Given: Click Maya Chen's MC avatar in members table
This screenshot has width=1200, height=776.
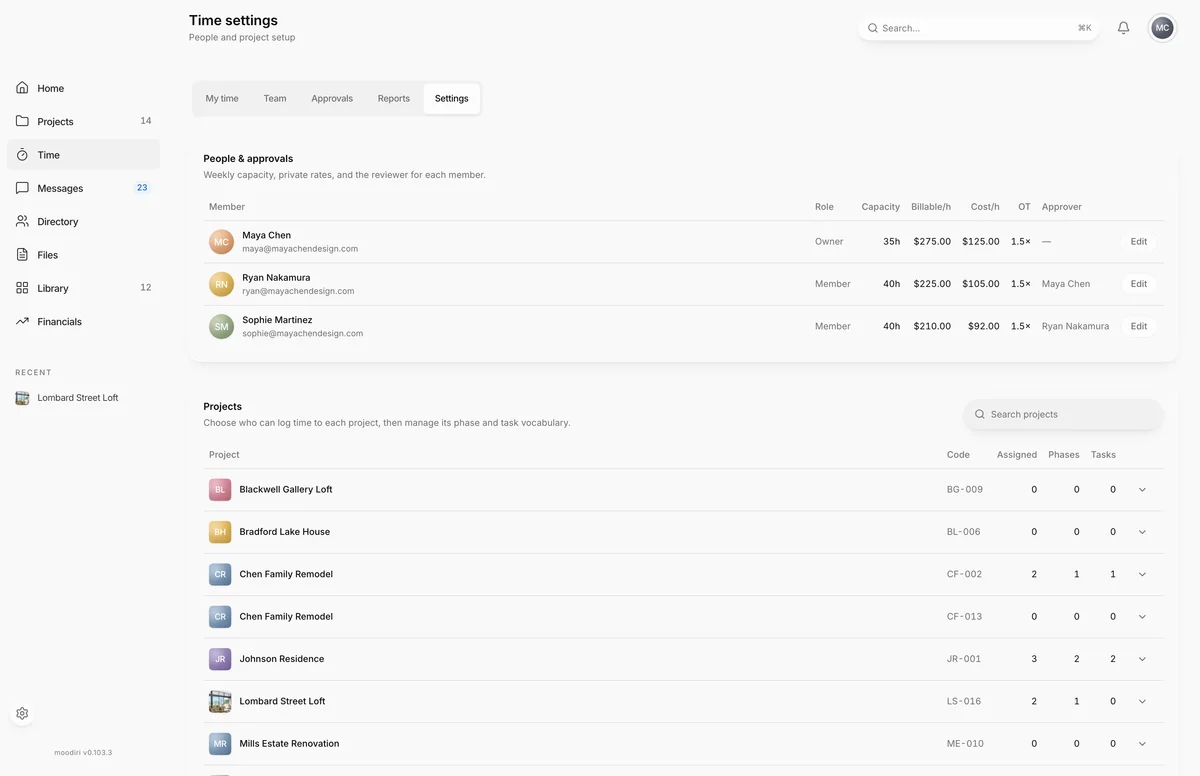Looking at the screenshot, I should tap(221, 242).
